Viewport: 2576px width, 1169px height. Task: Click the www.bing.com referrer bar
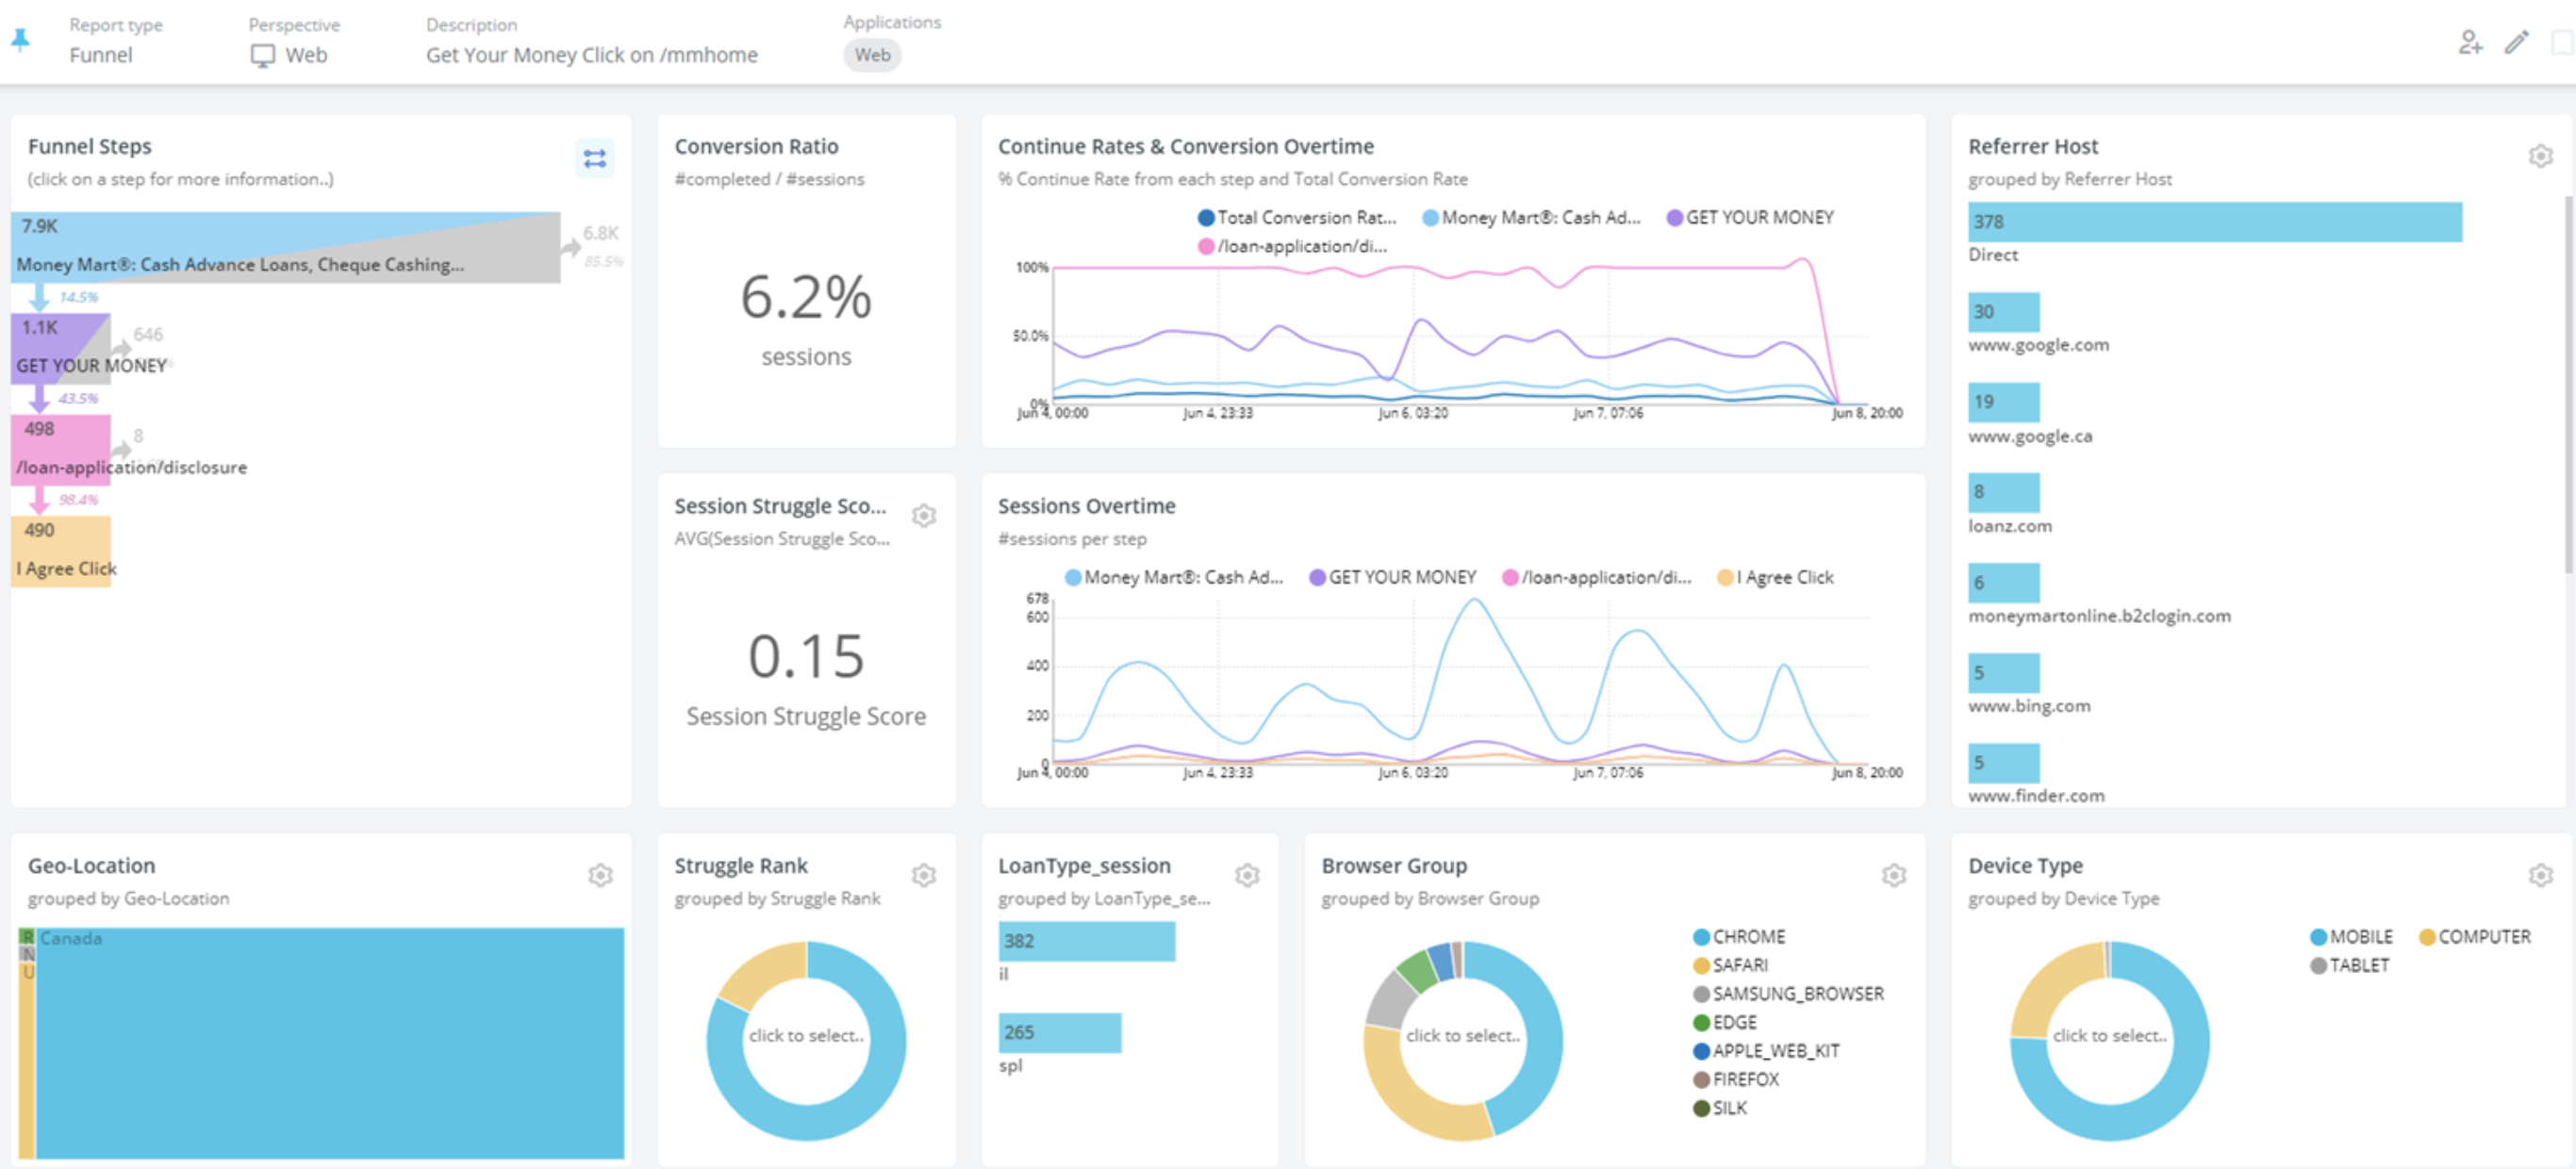pos(2003,672)
